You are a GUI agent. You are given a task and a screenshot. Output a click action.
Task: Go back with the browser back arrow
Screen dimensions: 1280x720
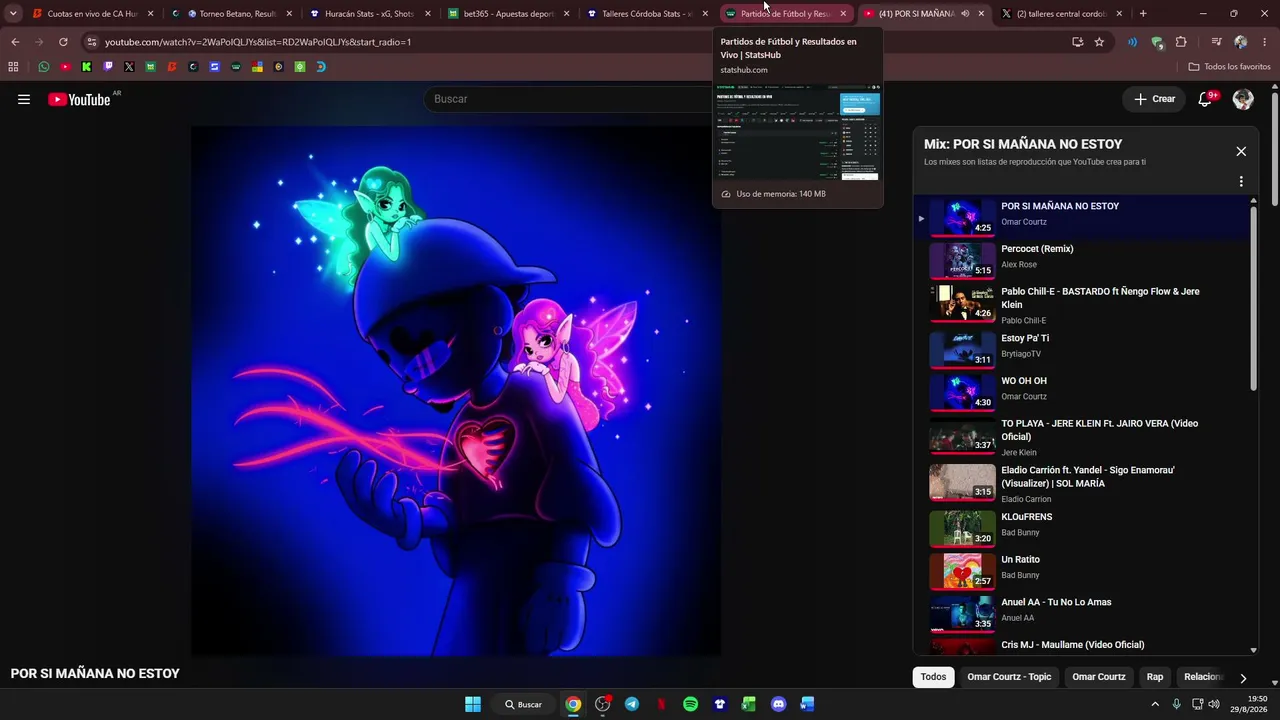pos(15,42)
